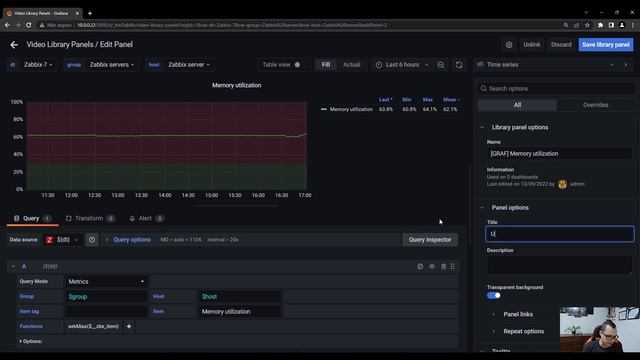
Task: Open browser profile icon
Action: (622, 25)
